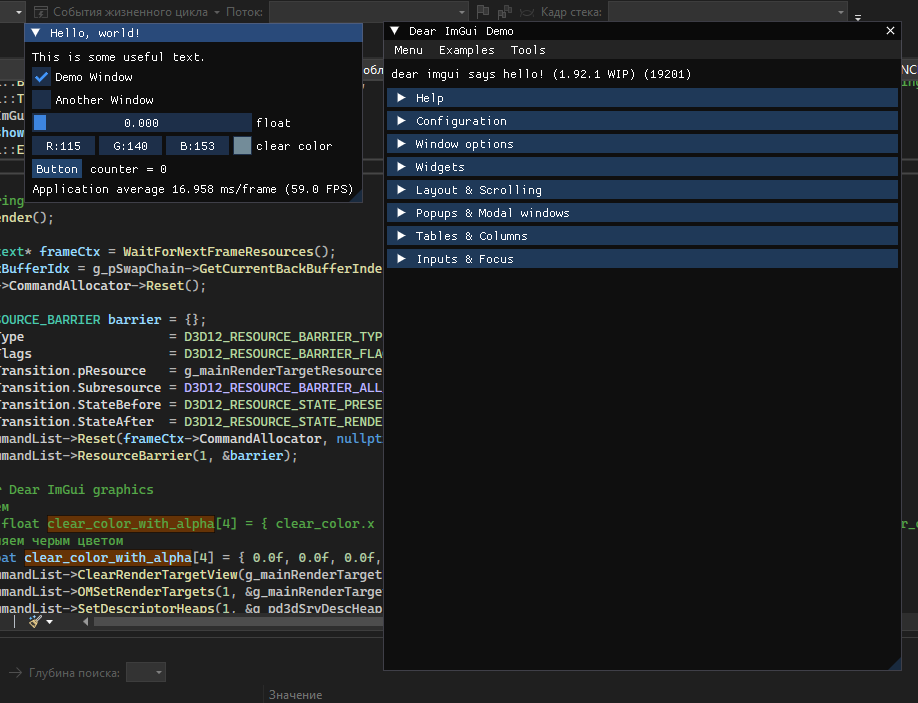Click the arrow icon before Глубина поиска
Viewport: 918px width, 703px height.
[16, 673]
